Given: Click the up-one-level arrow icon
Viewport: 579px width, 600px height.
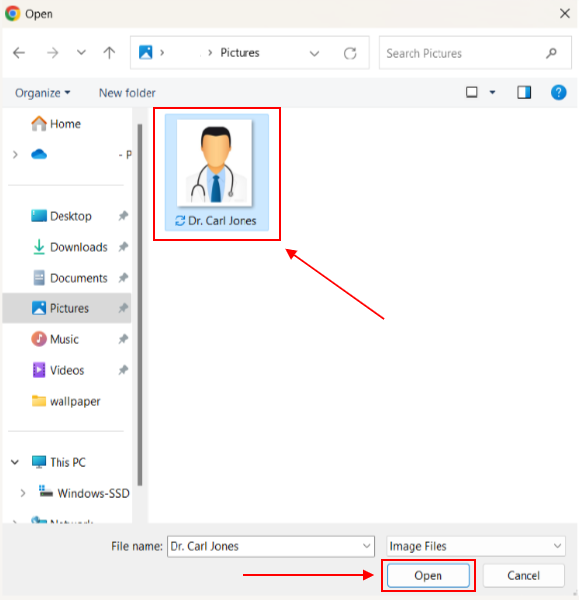Looking at the screenshot, I should click(x=109, y=52).
